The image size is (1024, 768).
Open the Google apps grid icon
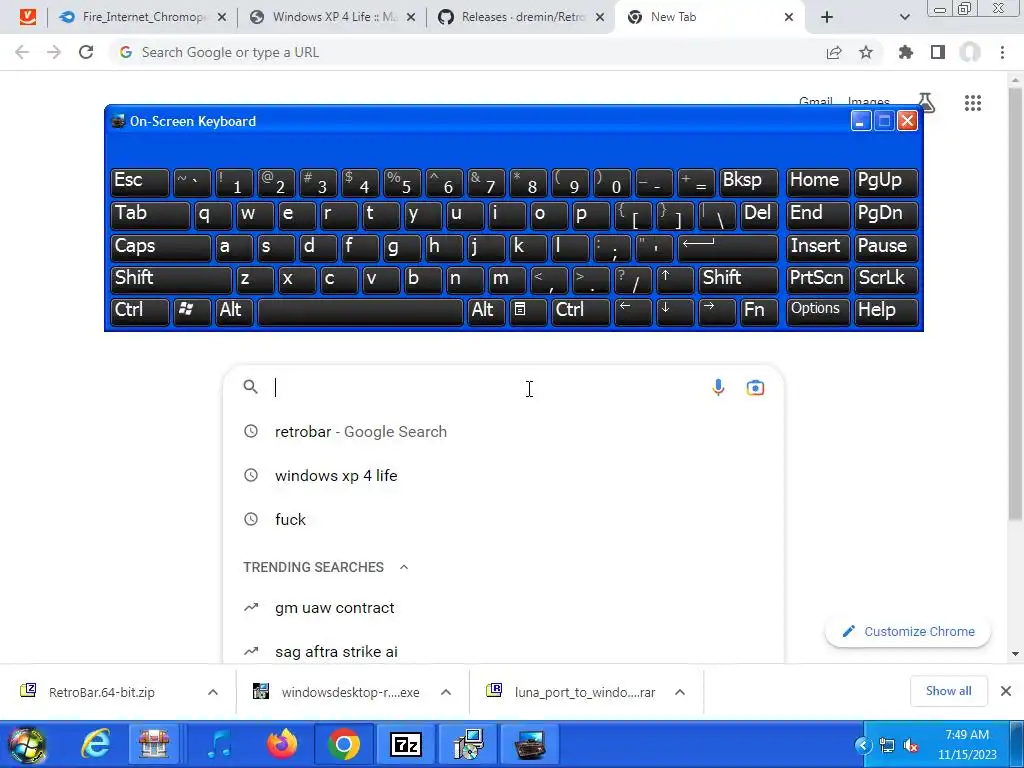point(973,103)
